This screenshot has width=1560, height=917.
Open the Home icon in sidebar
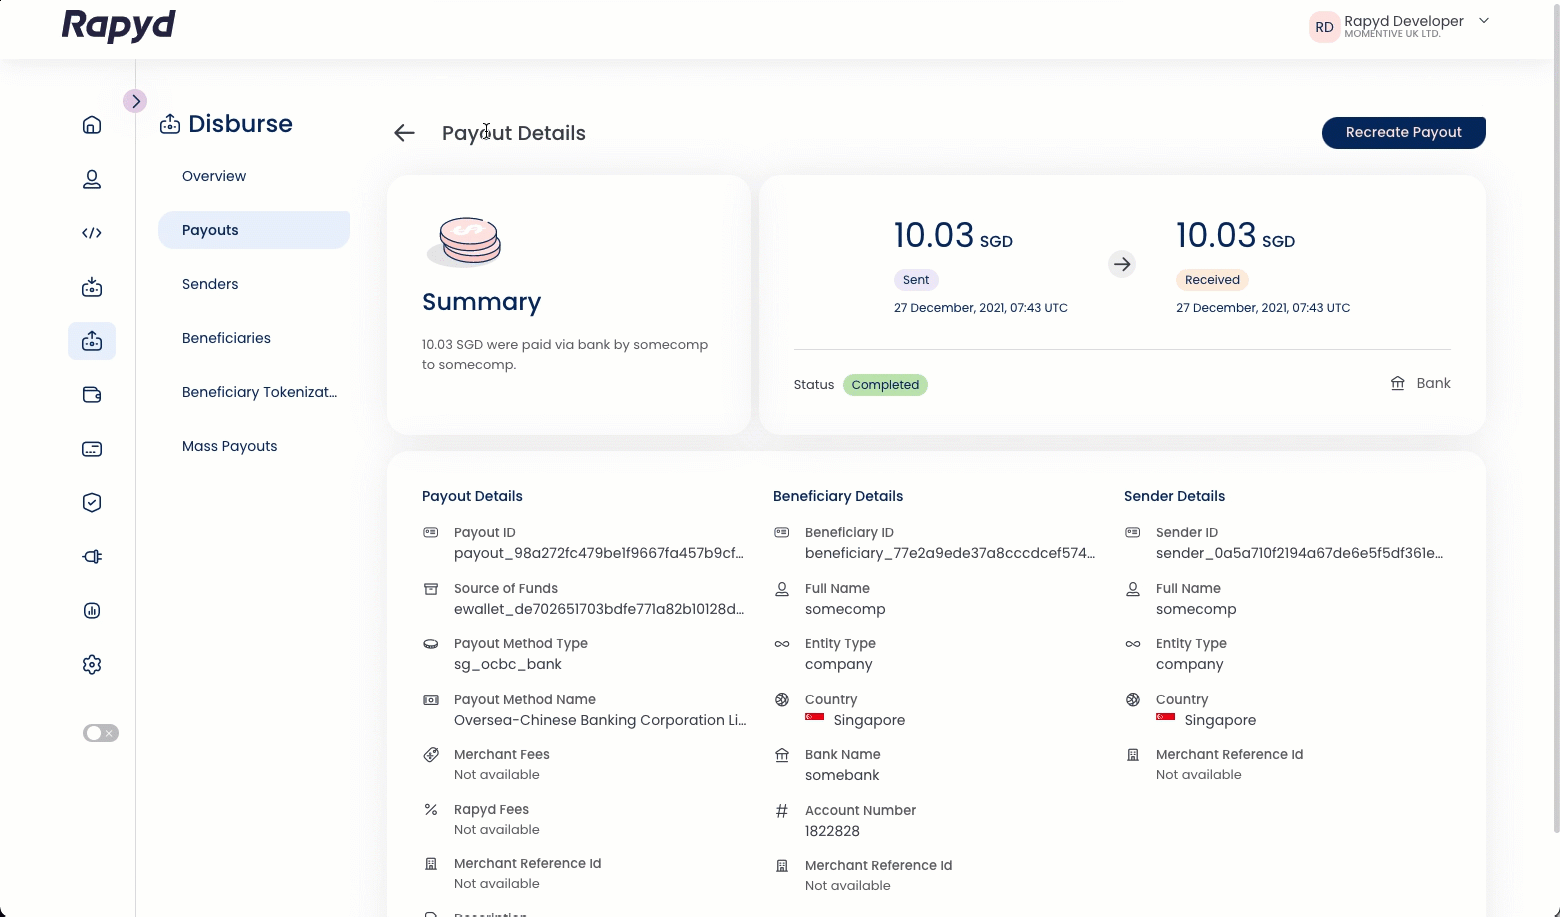92,125
